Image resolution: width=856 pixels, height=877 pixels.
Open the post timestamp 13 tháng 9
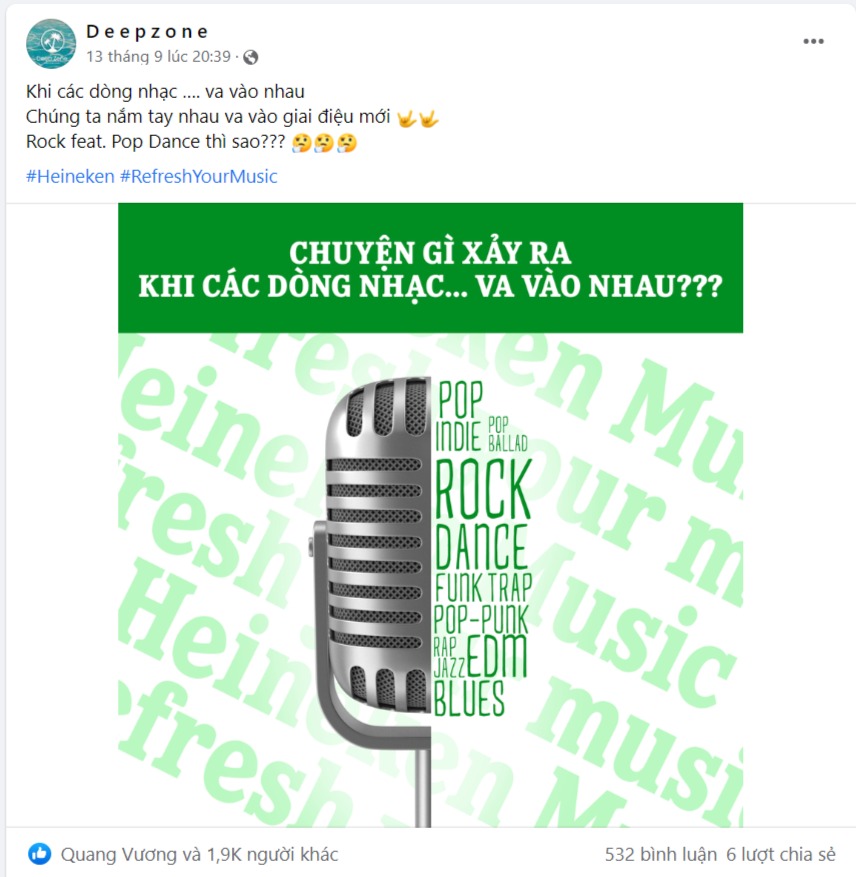(158, 56)
